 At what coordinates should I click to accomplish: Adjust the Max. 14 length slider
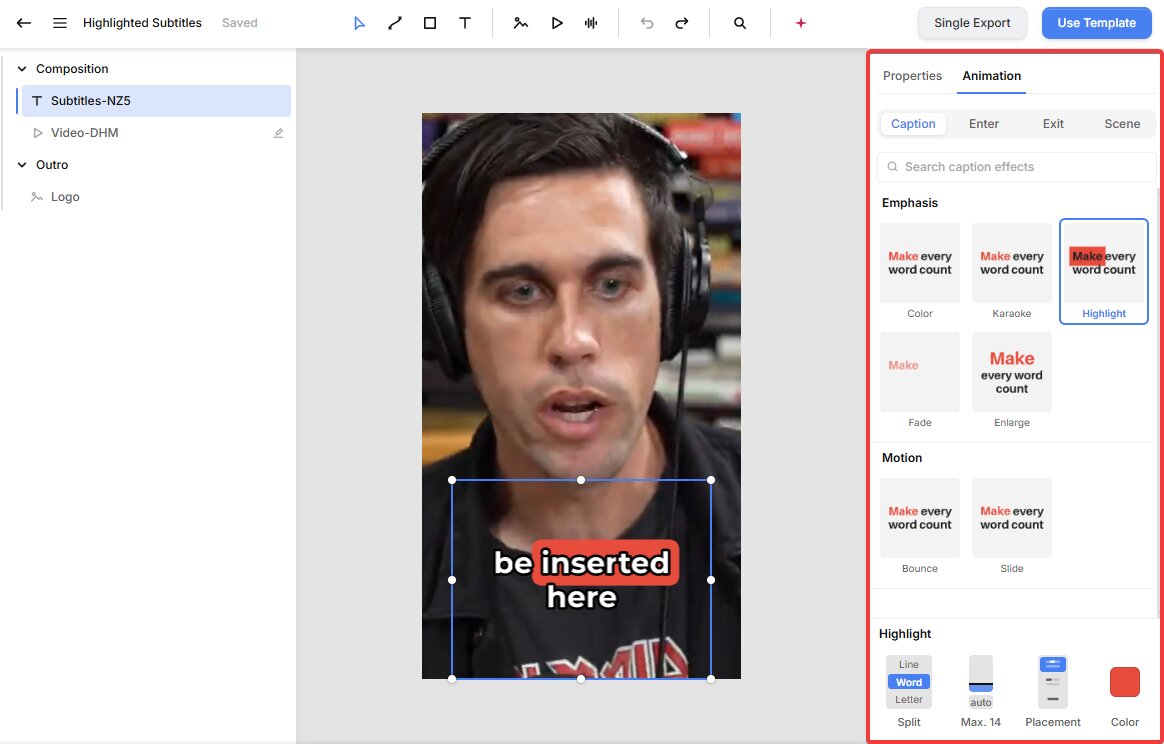[981, 673]
